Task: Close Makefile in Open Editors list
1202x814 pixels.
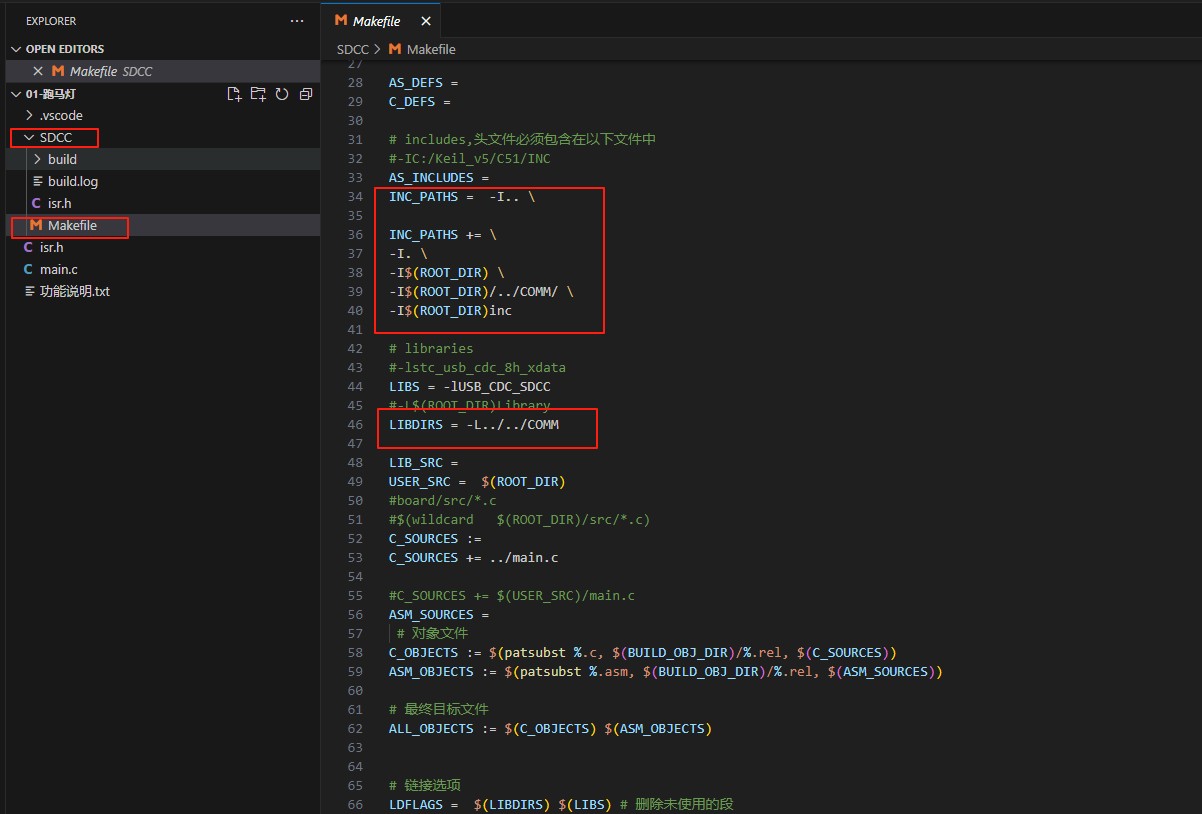Action: click(38, 71)
